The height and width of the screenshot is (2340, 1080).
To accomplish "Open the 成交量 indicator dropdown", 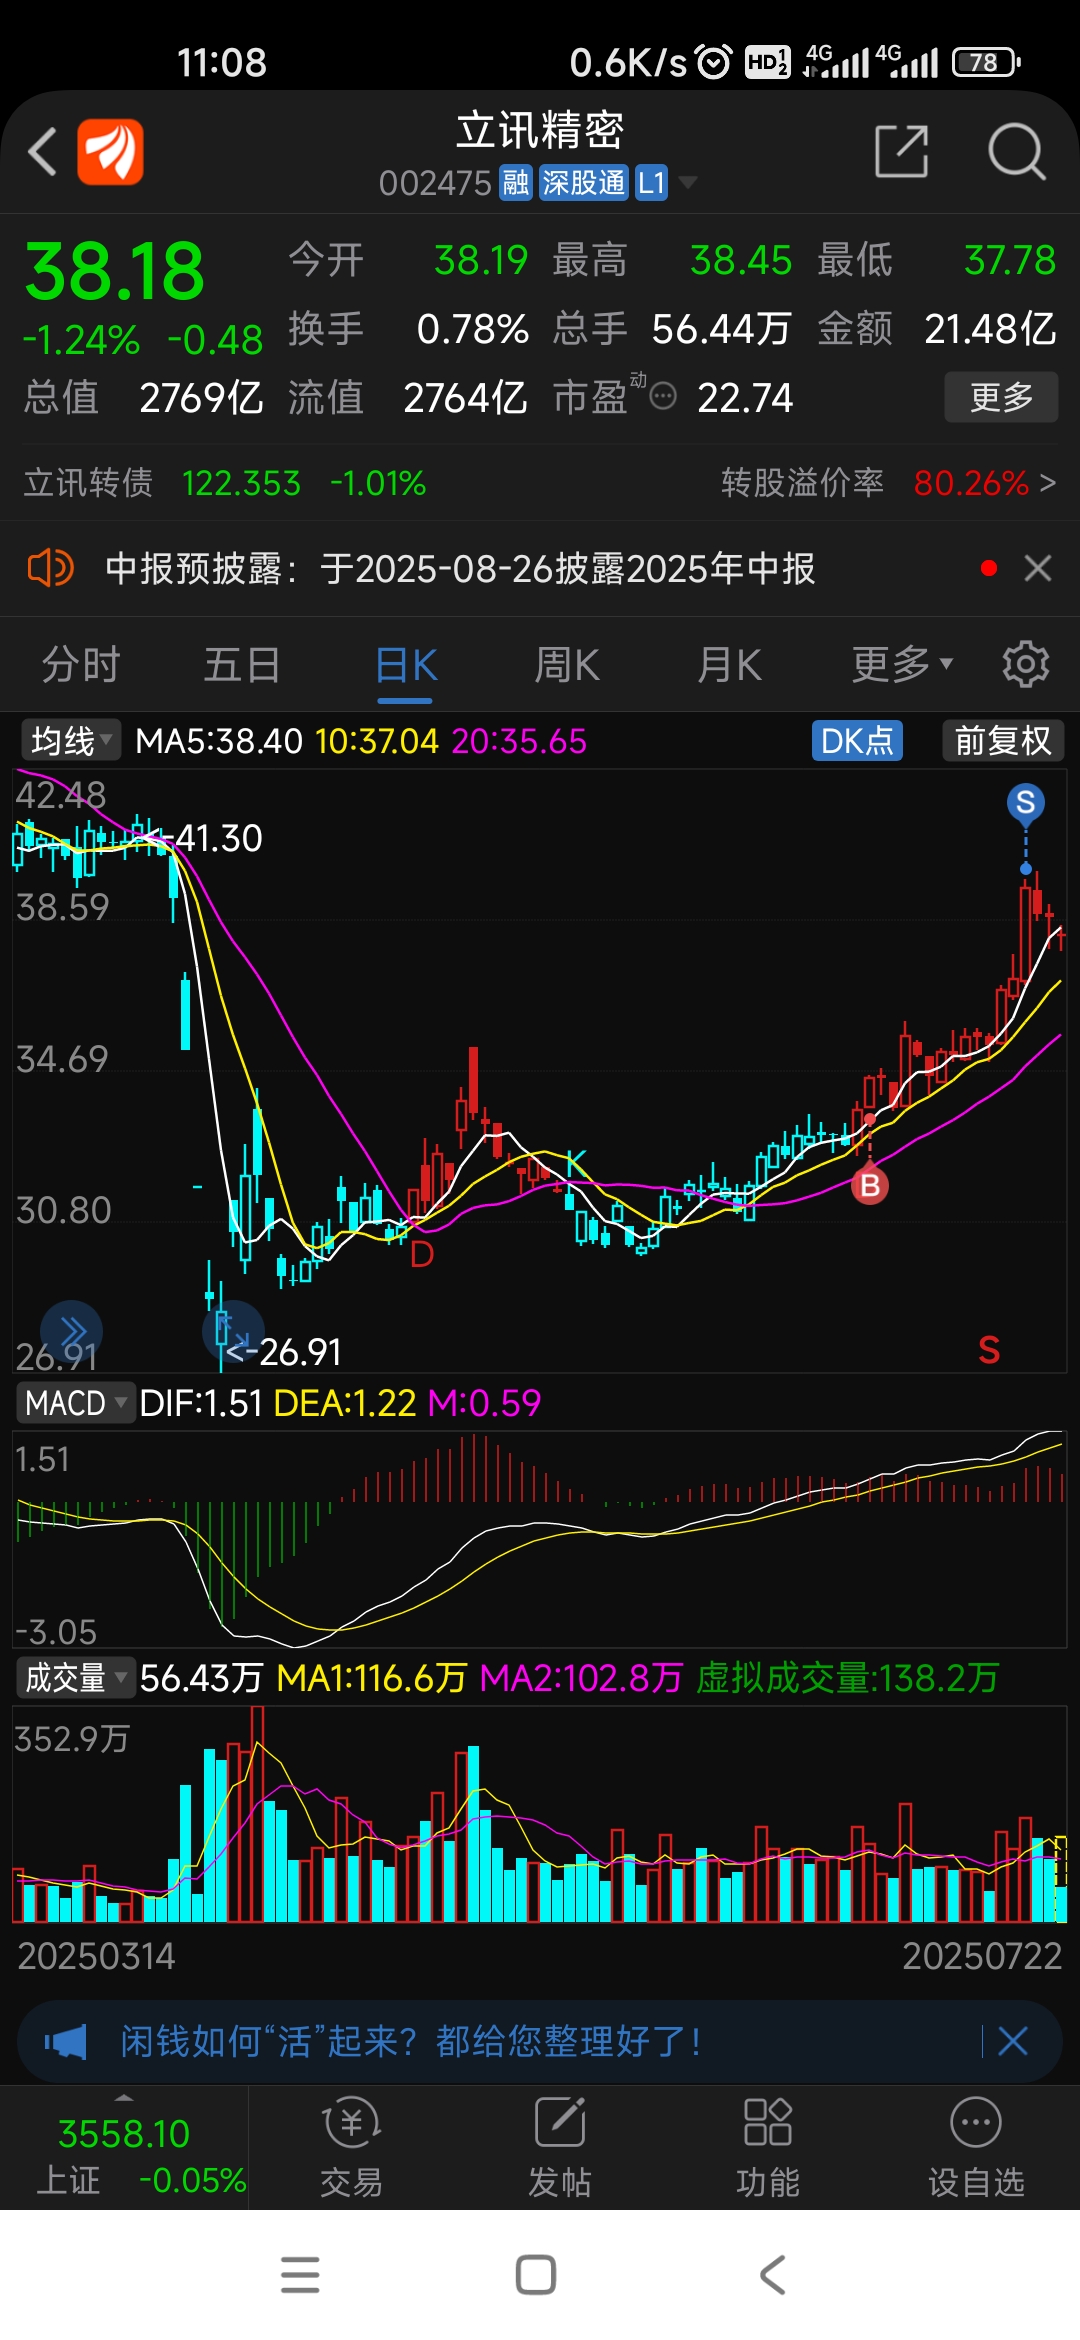I will click(75, 1678).
